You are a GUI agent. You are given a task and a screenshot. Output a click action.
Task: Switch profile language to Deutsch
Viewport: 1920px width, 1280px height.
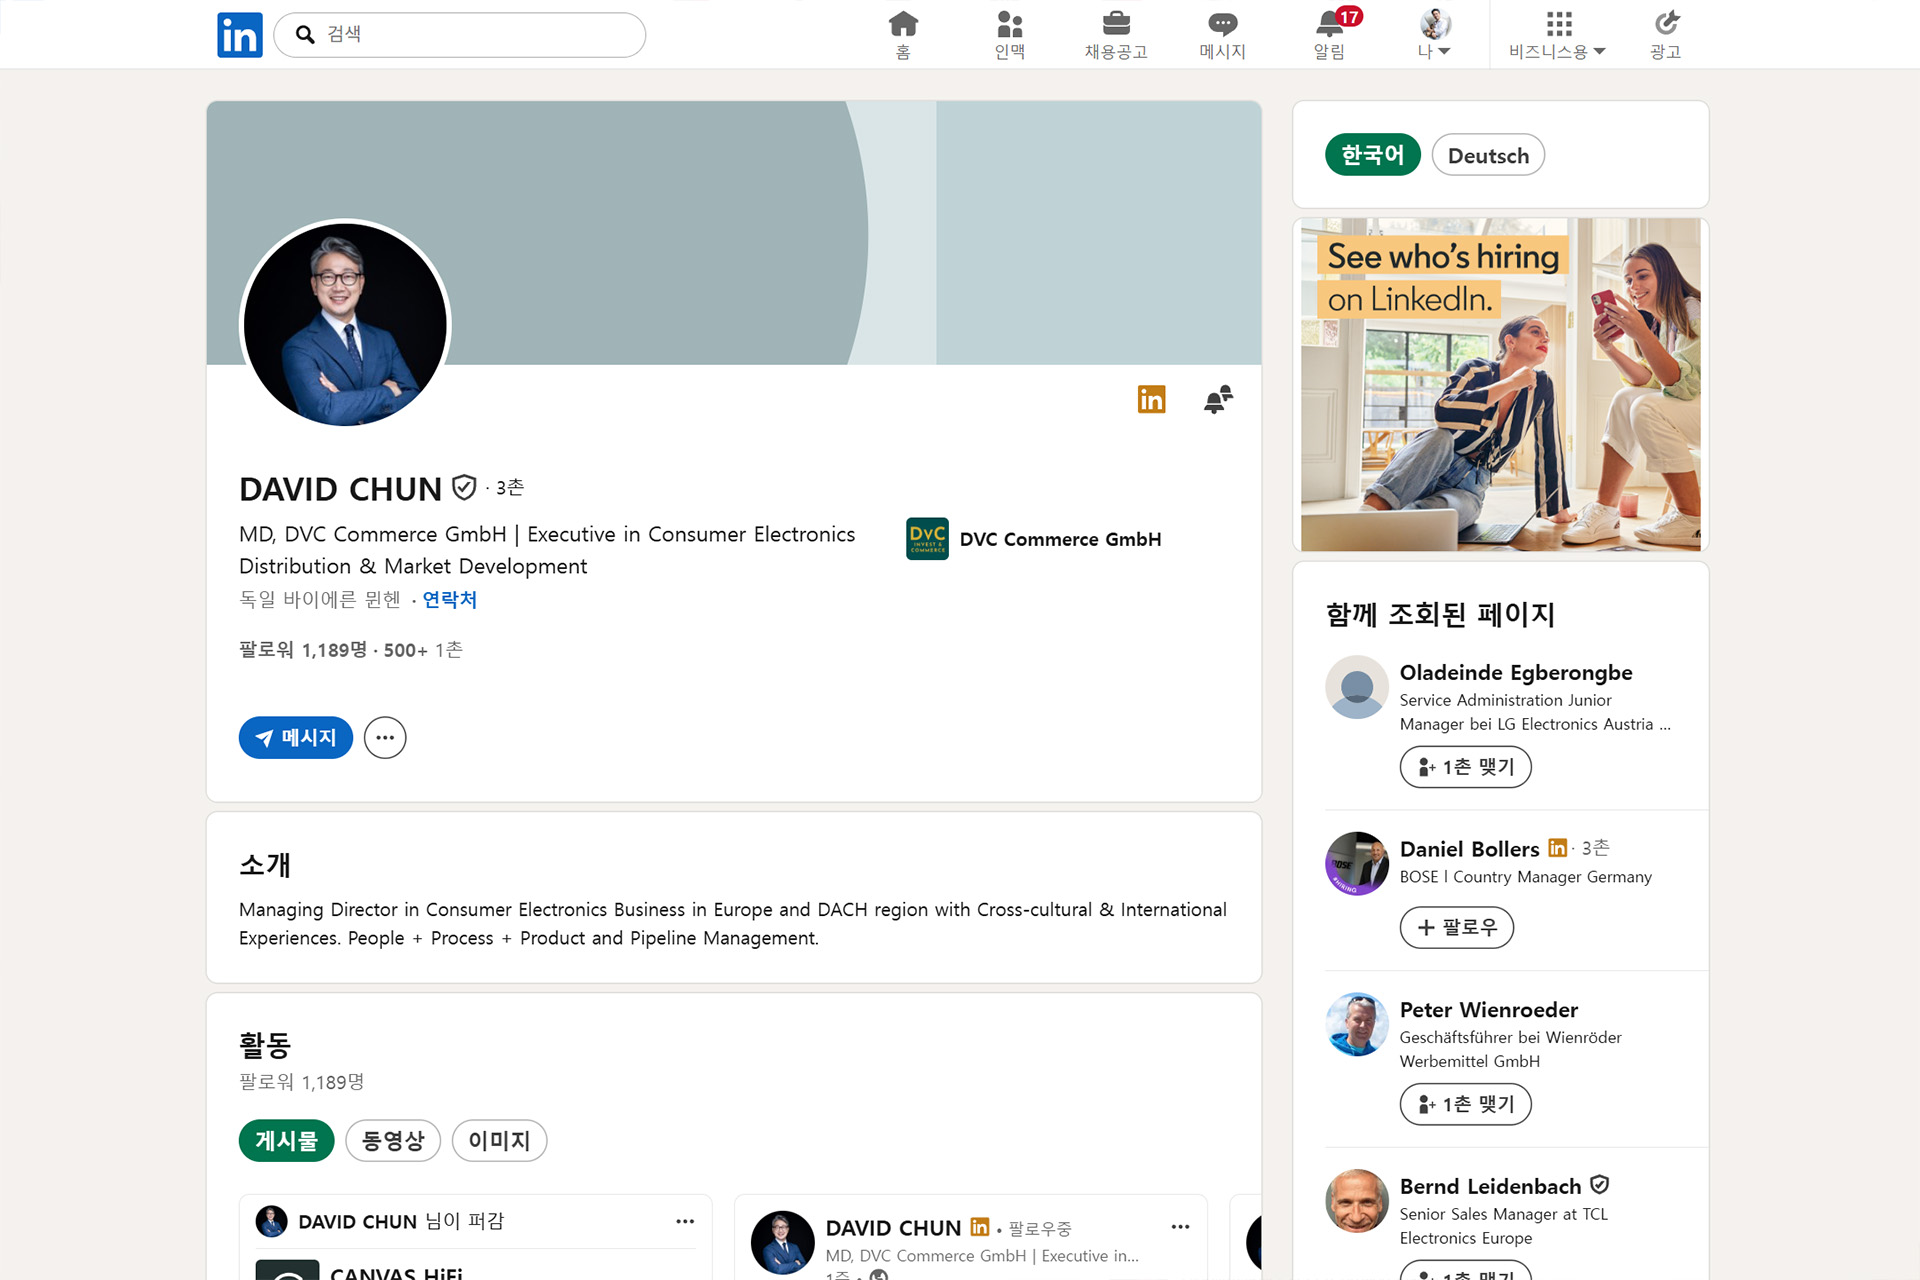pyautogui.click(x=1487, y=155)
